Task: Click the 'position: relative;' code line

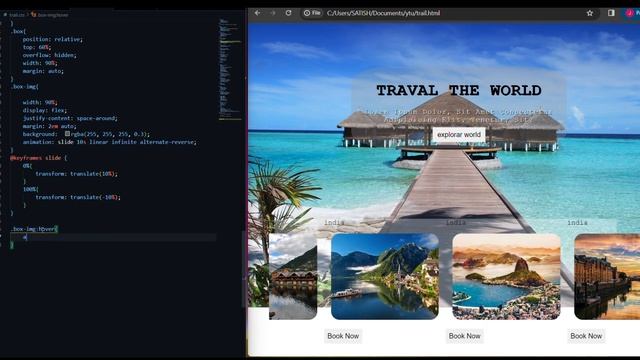Action: [x=52, y=39]
